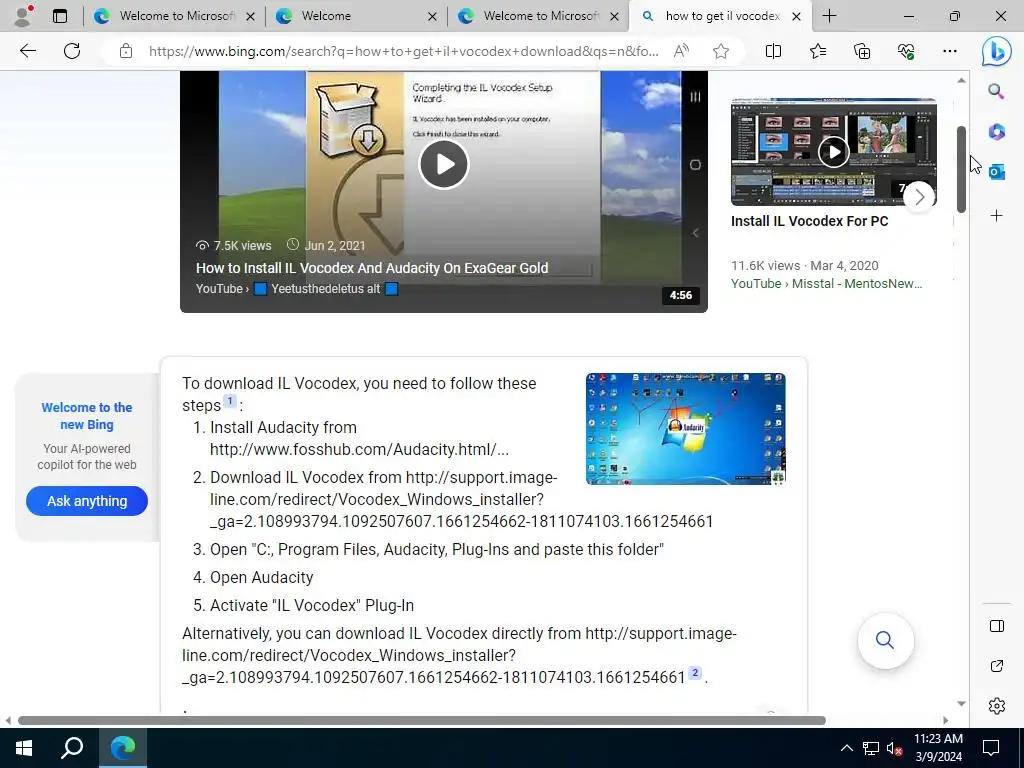The height and width of the screenshot is (768, 1024).
Task: Show next video carousel arrow
Action: click(x=920, y=197)
